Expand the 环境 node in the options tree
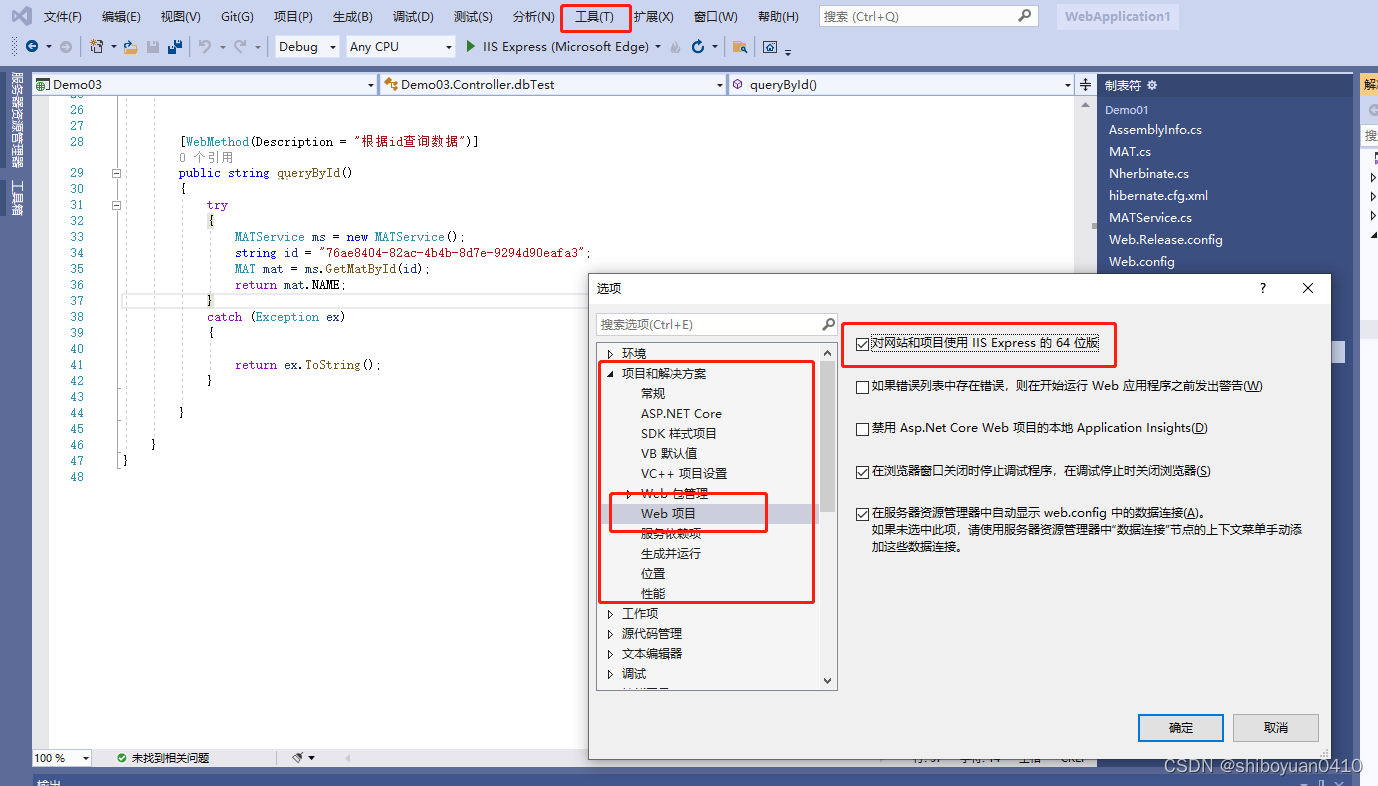 [x=611, y=352]
